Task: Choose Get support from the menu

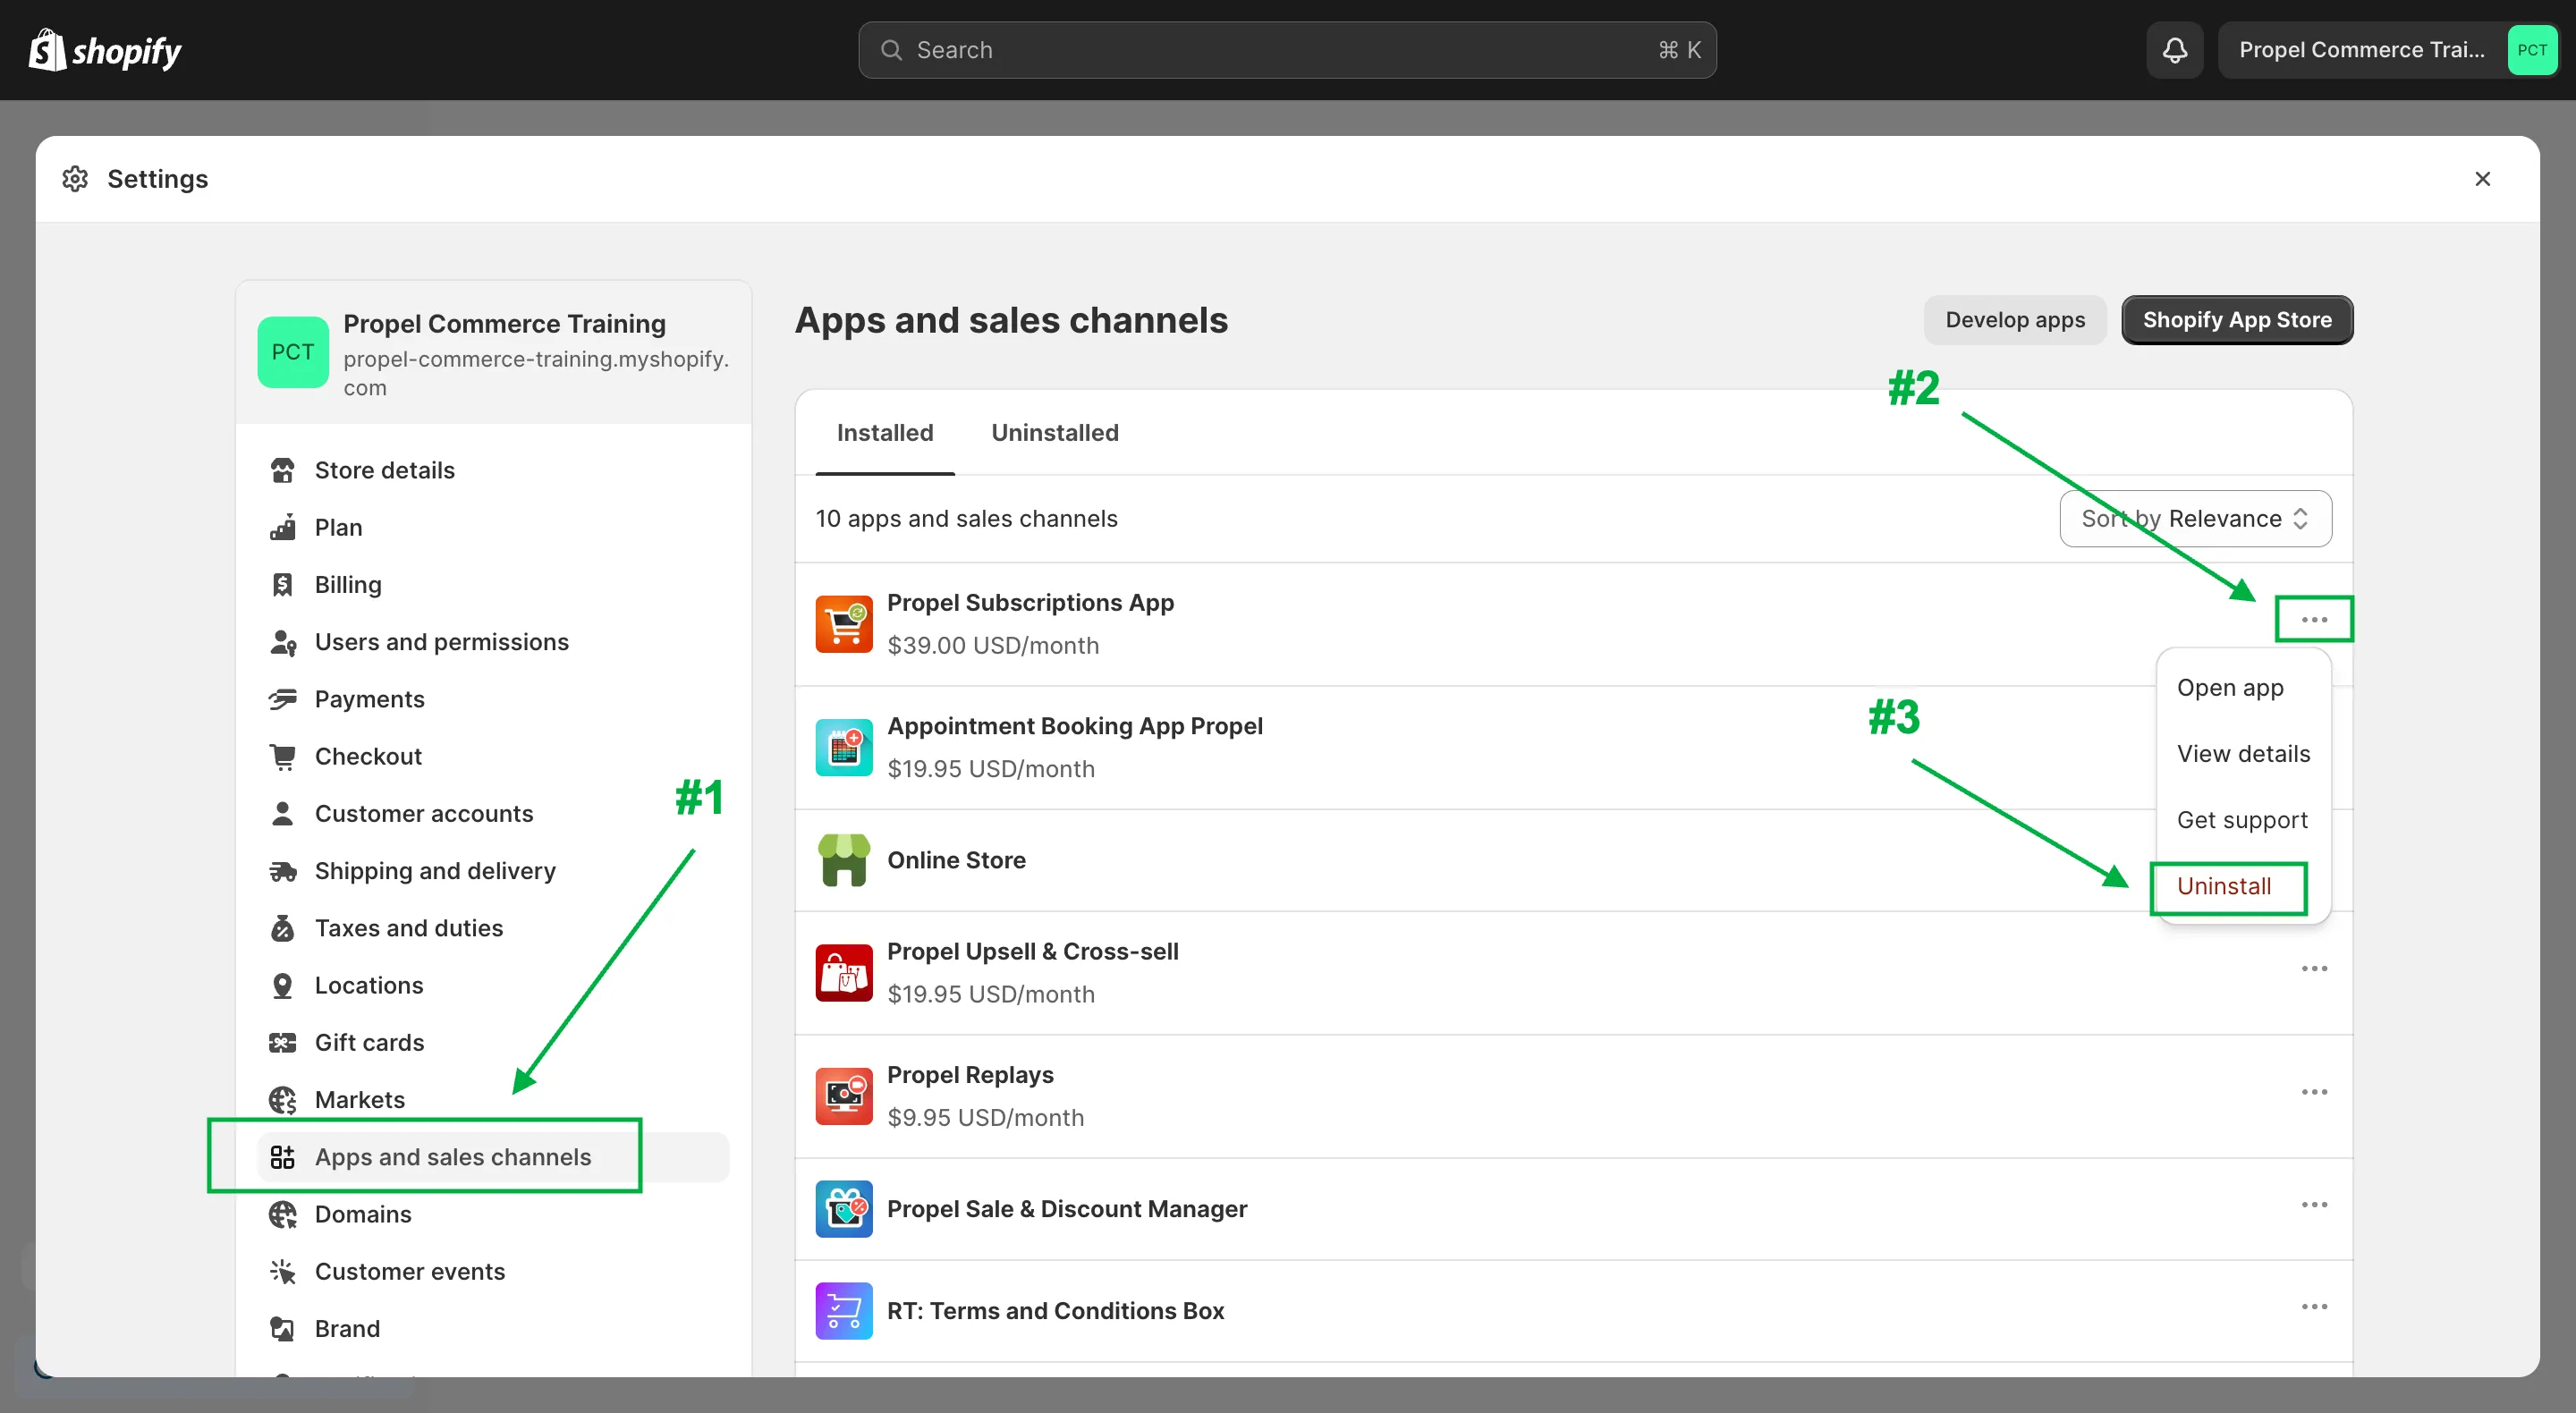Action: pyautogui.click(x=2244, y=820)
